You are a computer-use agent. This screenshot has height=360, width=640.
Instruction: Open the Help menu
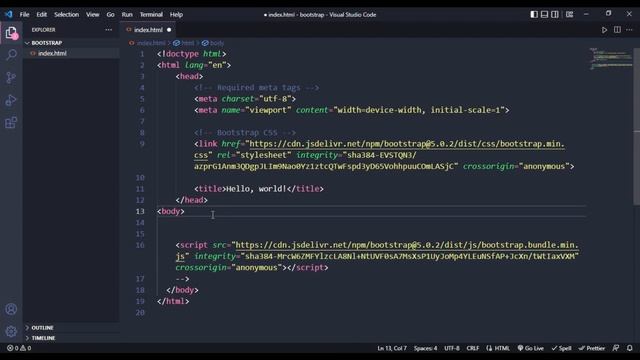click(176, 14)
